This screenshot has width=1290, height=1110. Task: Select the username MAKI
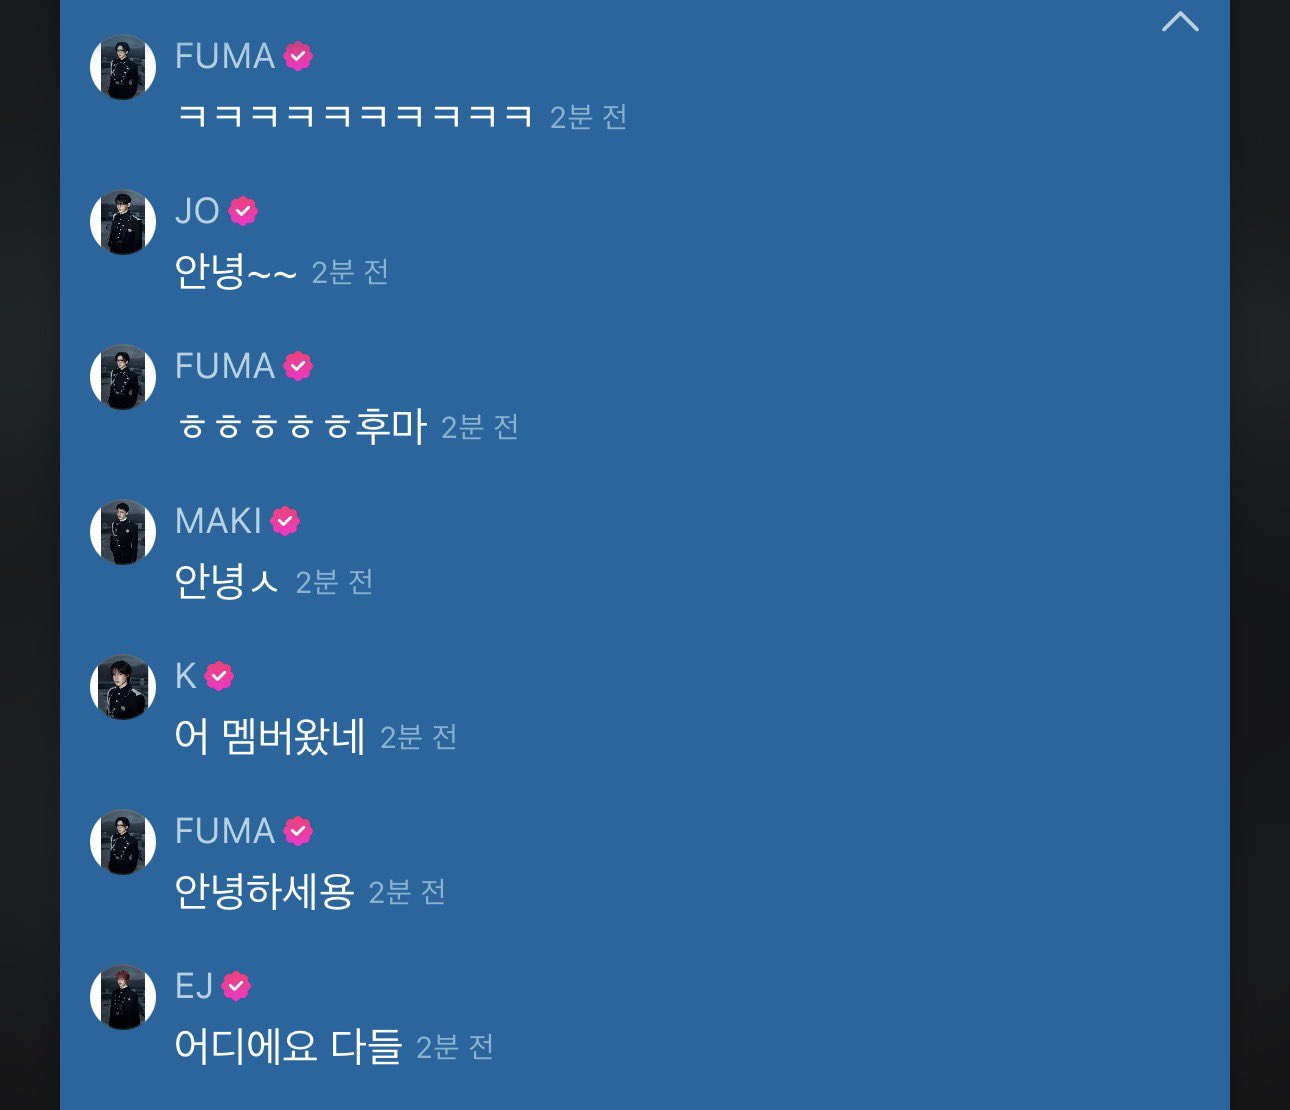pos(218,521)
